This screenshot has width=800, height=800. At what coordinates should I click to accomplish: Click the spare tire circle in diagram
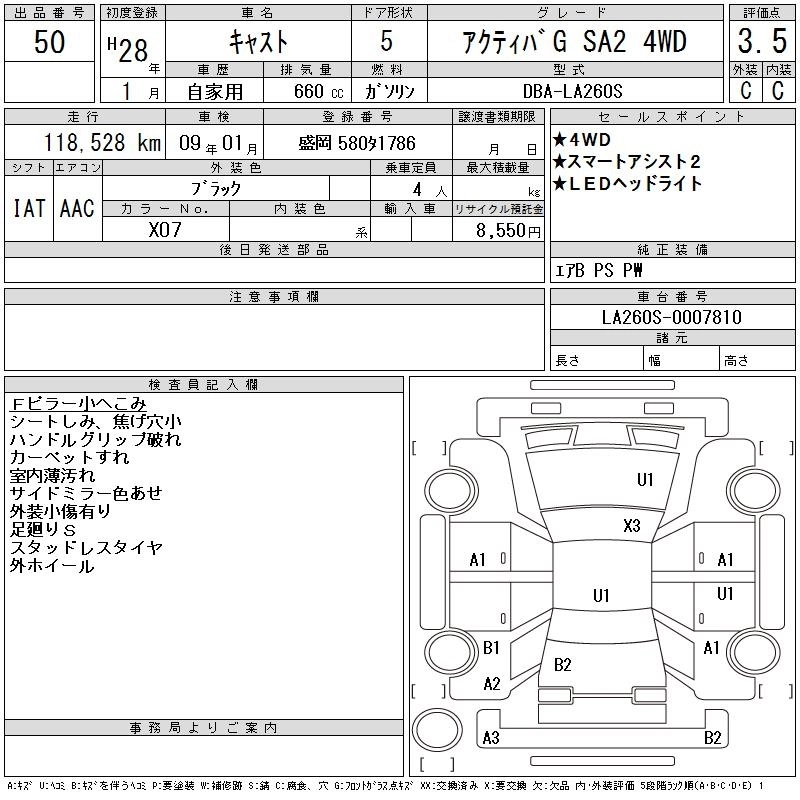click(437, 730)
